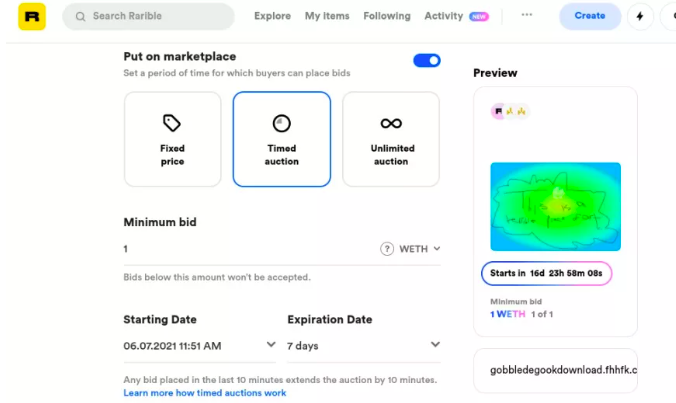Click the WETH help question mark icon
Image resolution: width=676 pixels, height=403 pixels.
(x=387, y=249)
